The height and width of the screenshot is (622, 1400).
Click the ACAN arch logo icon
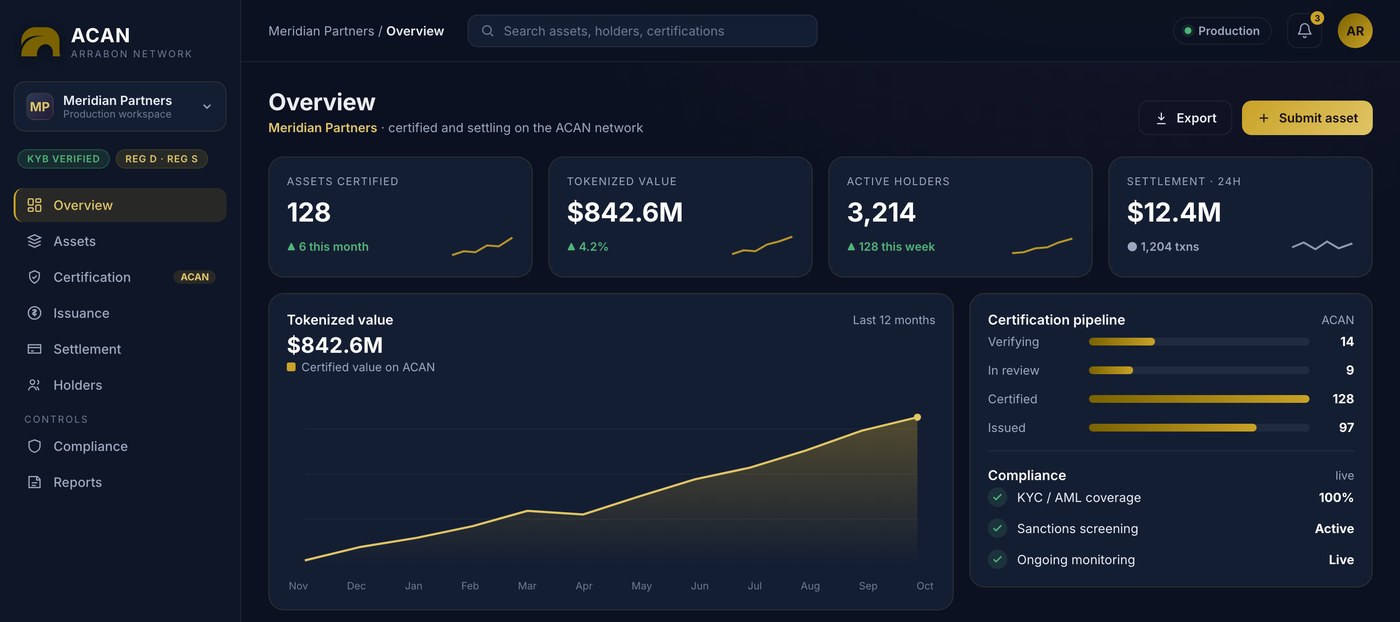click(x=40, y=41)
